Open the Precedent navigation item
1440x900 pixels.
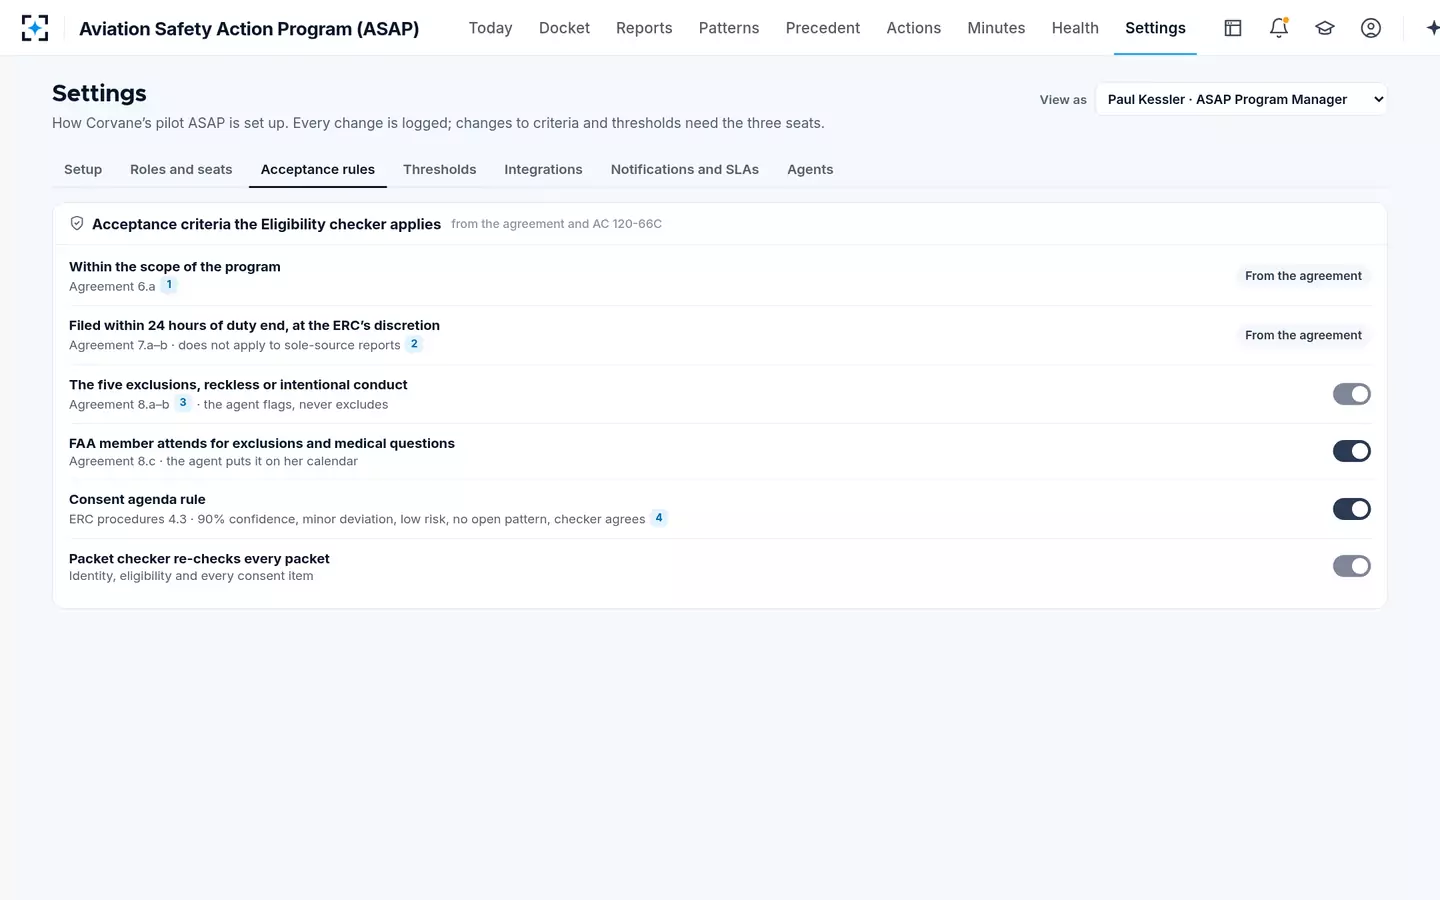(x=823, y=28)
